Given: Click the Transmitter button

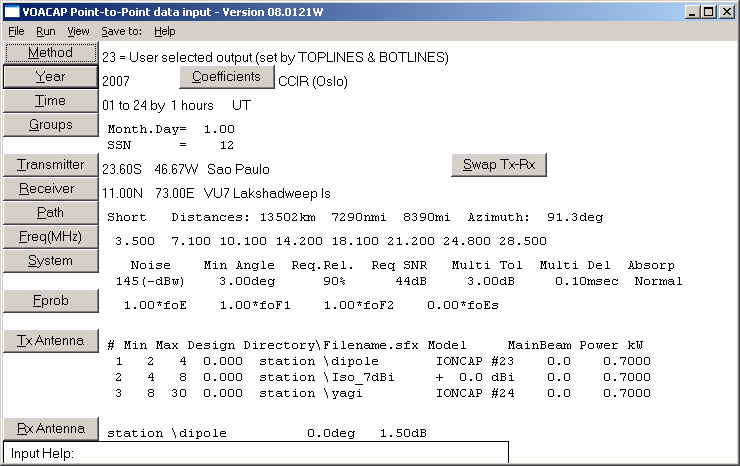Looking at the screenshot, I should pyautogui.click(x=50, y=164).
